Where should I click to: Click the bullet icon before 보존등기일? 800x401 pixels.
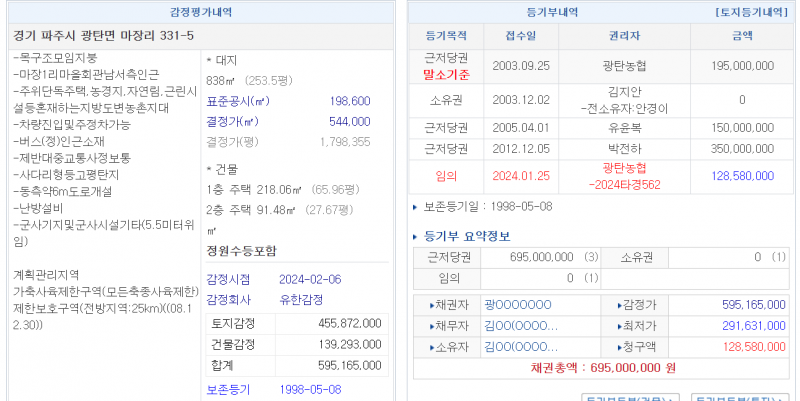click(415, 207)
